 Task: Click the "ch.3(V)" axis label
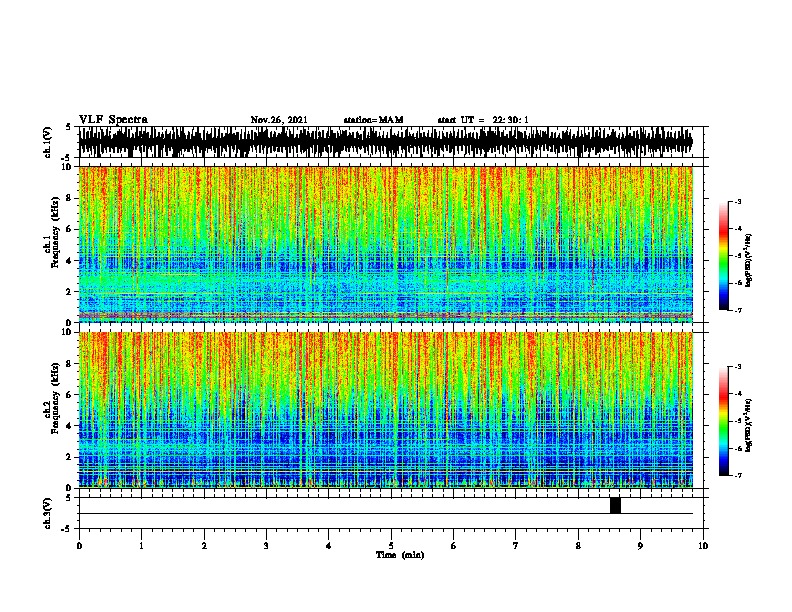[x=47, y=513]
